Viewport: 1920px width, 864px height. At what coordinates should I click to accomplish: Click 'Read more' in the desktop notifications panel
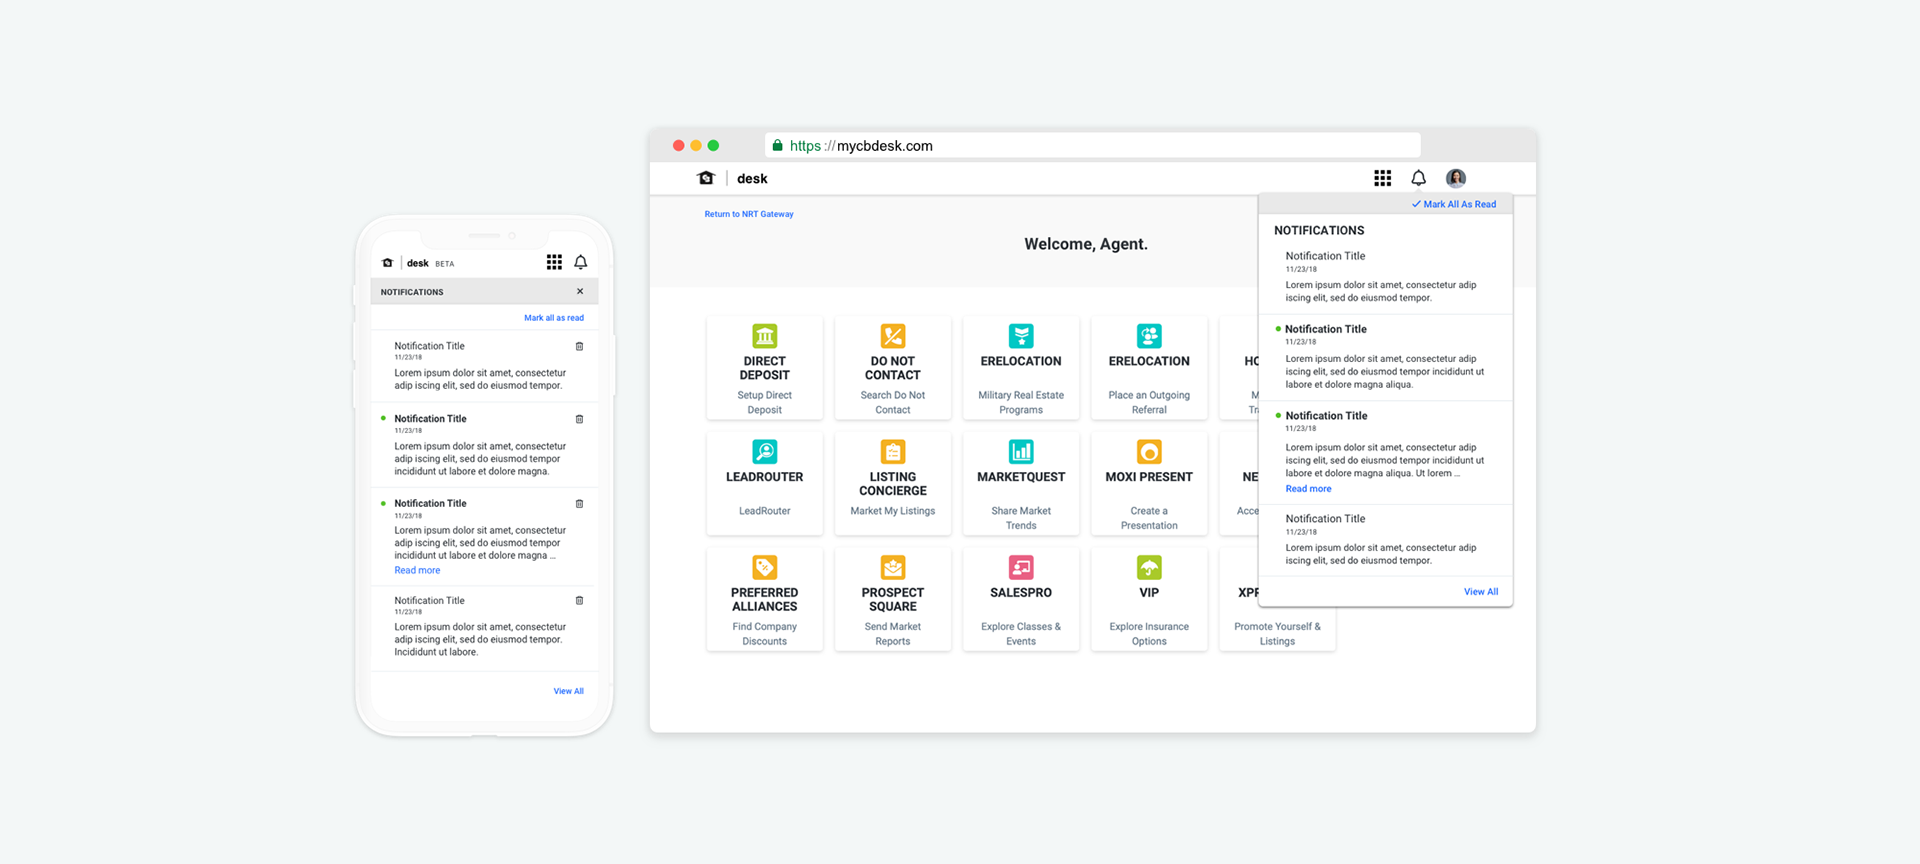tap(1308, 489)
